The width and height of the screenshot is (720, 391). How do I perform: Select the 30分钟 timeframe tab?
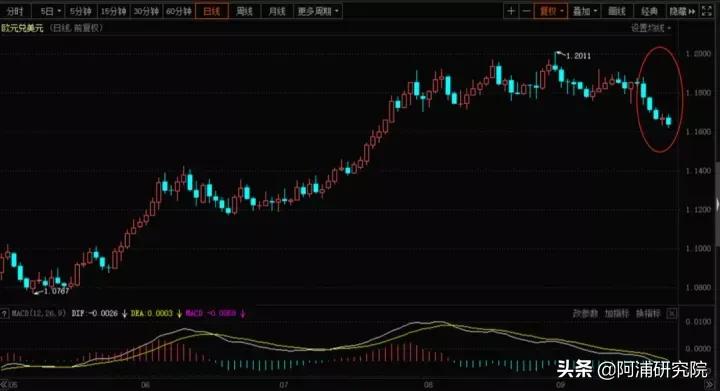click(146, 11)
